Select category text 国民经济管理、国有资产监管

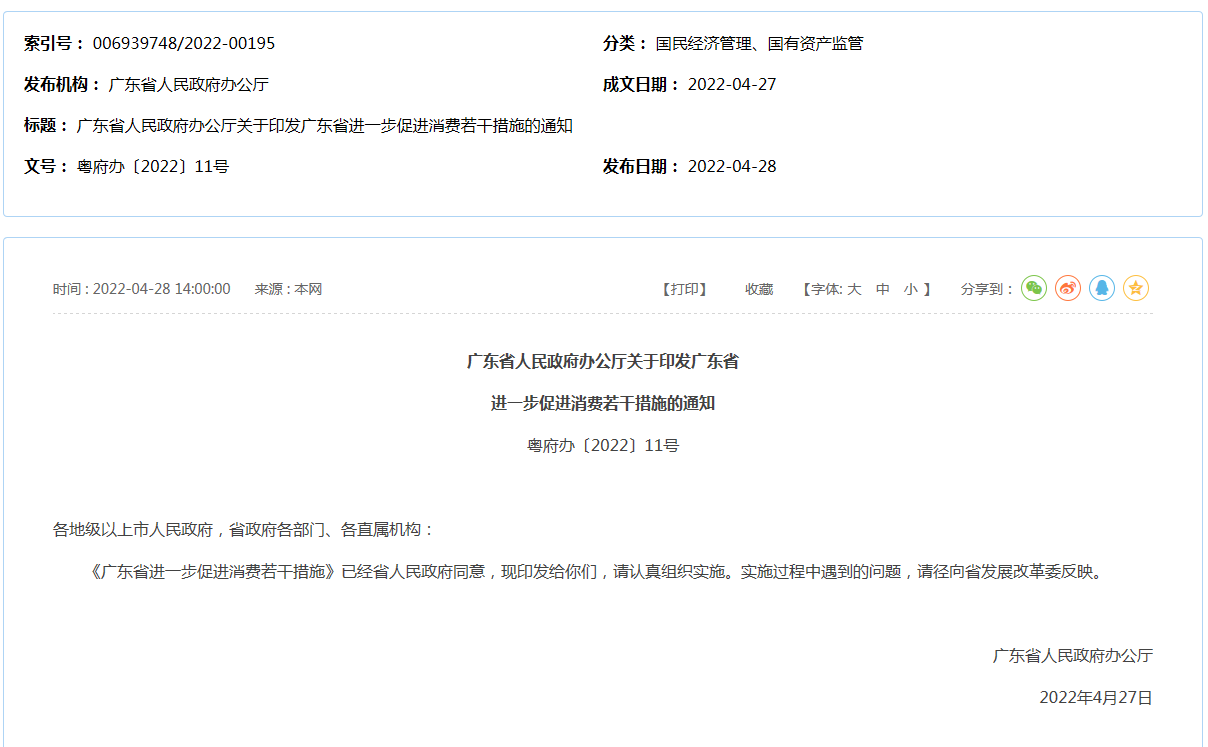click(x=759, y=43)
